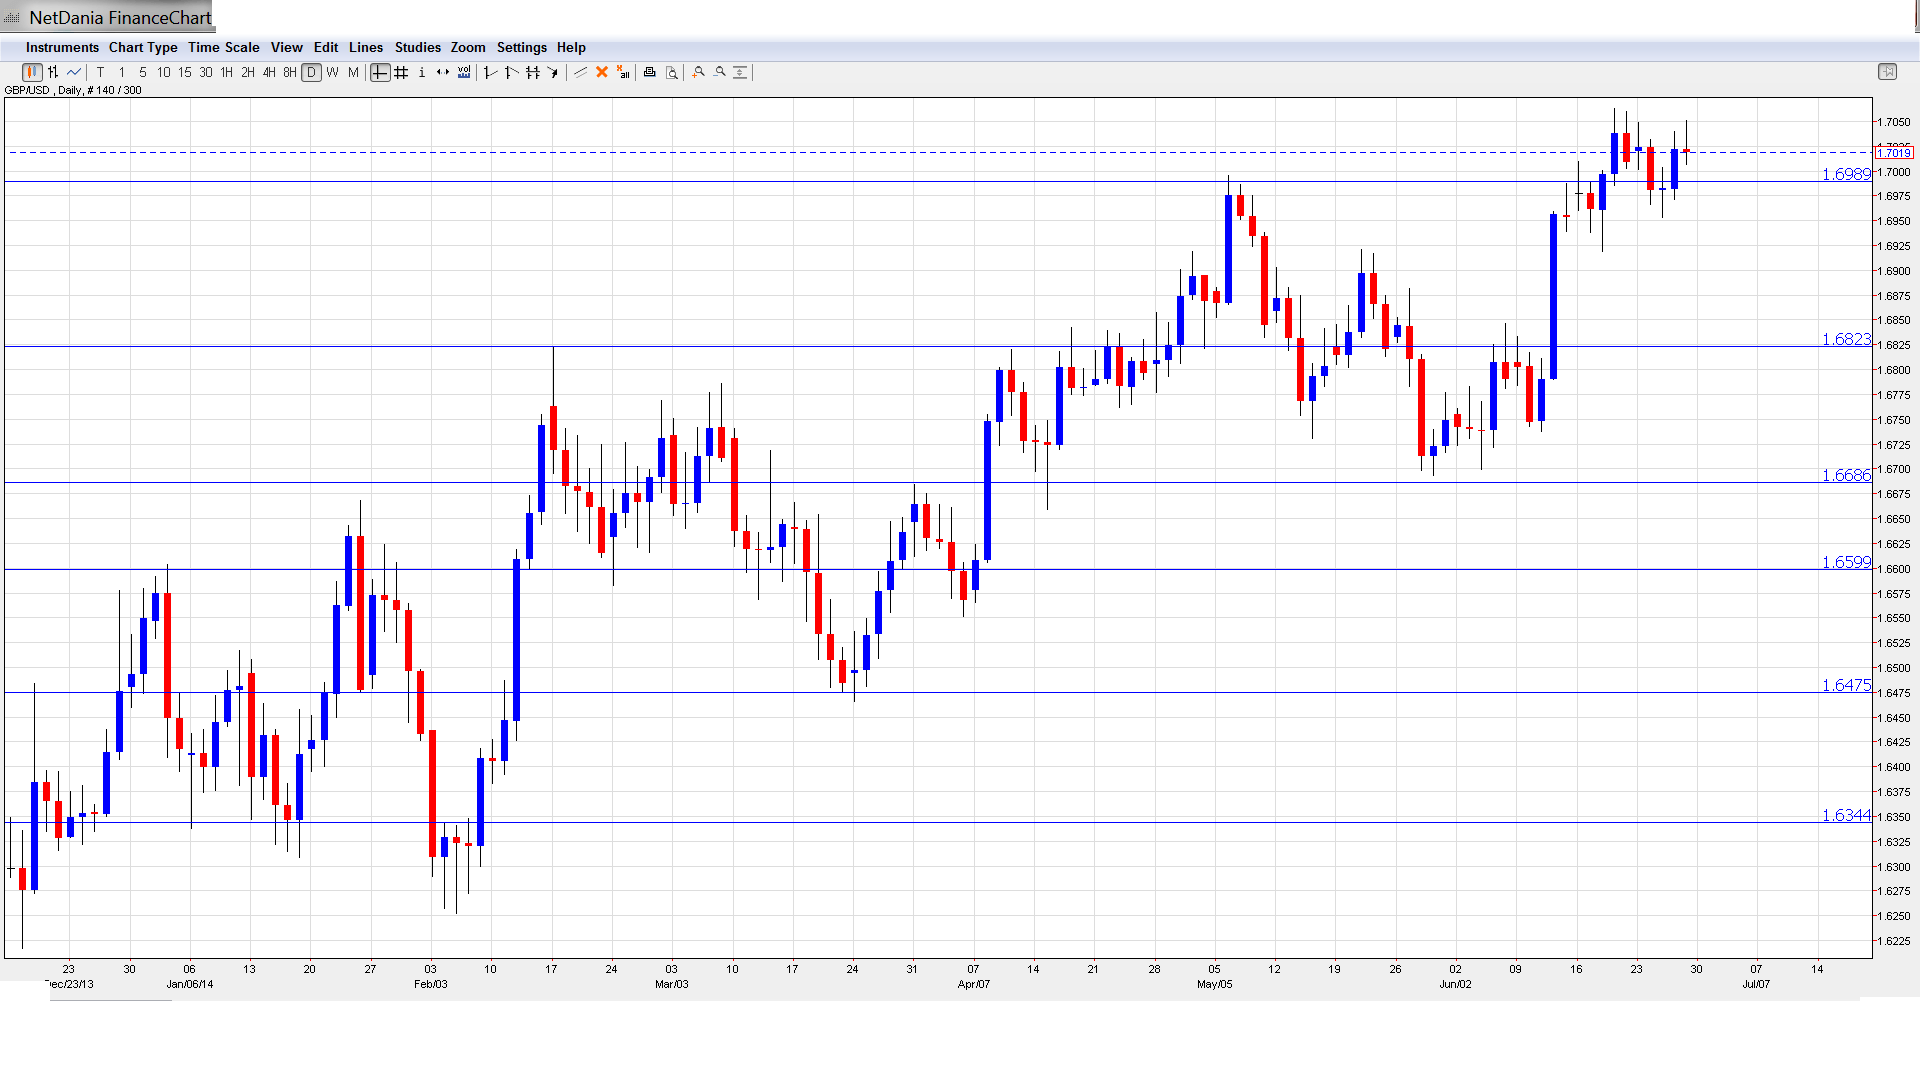The image size is (1920, 1080).
Task: Click the zoom in magnifier icon
Action: tap(699, 72)
